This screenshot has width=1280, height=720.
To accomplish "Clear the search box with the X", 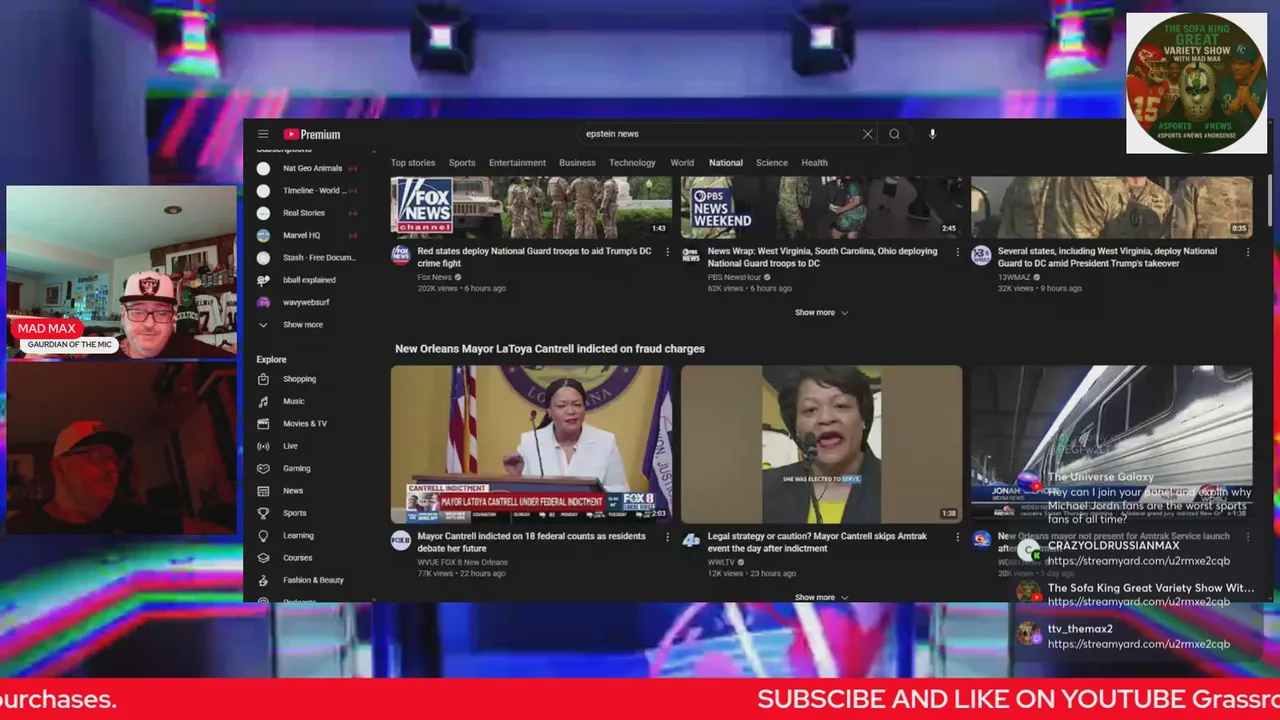I will point(867,134).
